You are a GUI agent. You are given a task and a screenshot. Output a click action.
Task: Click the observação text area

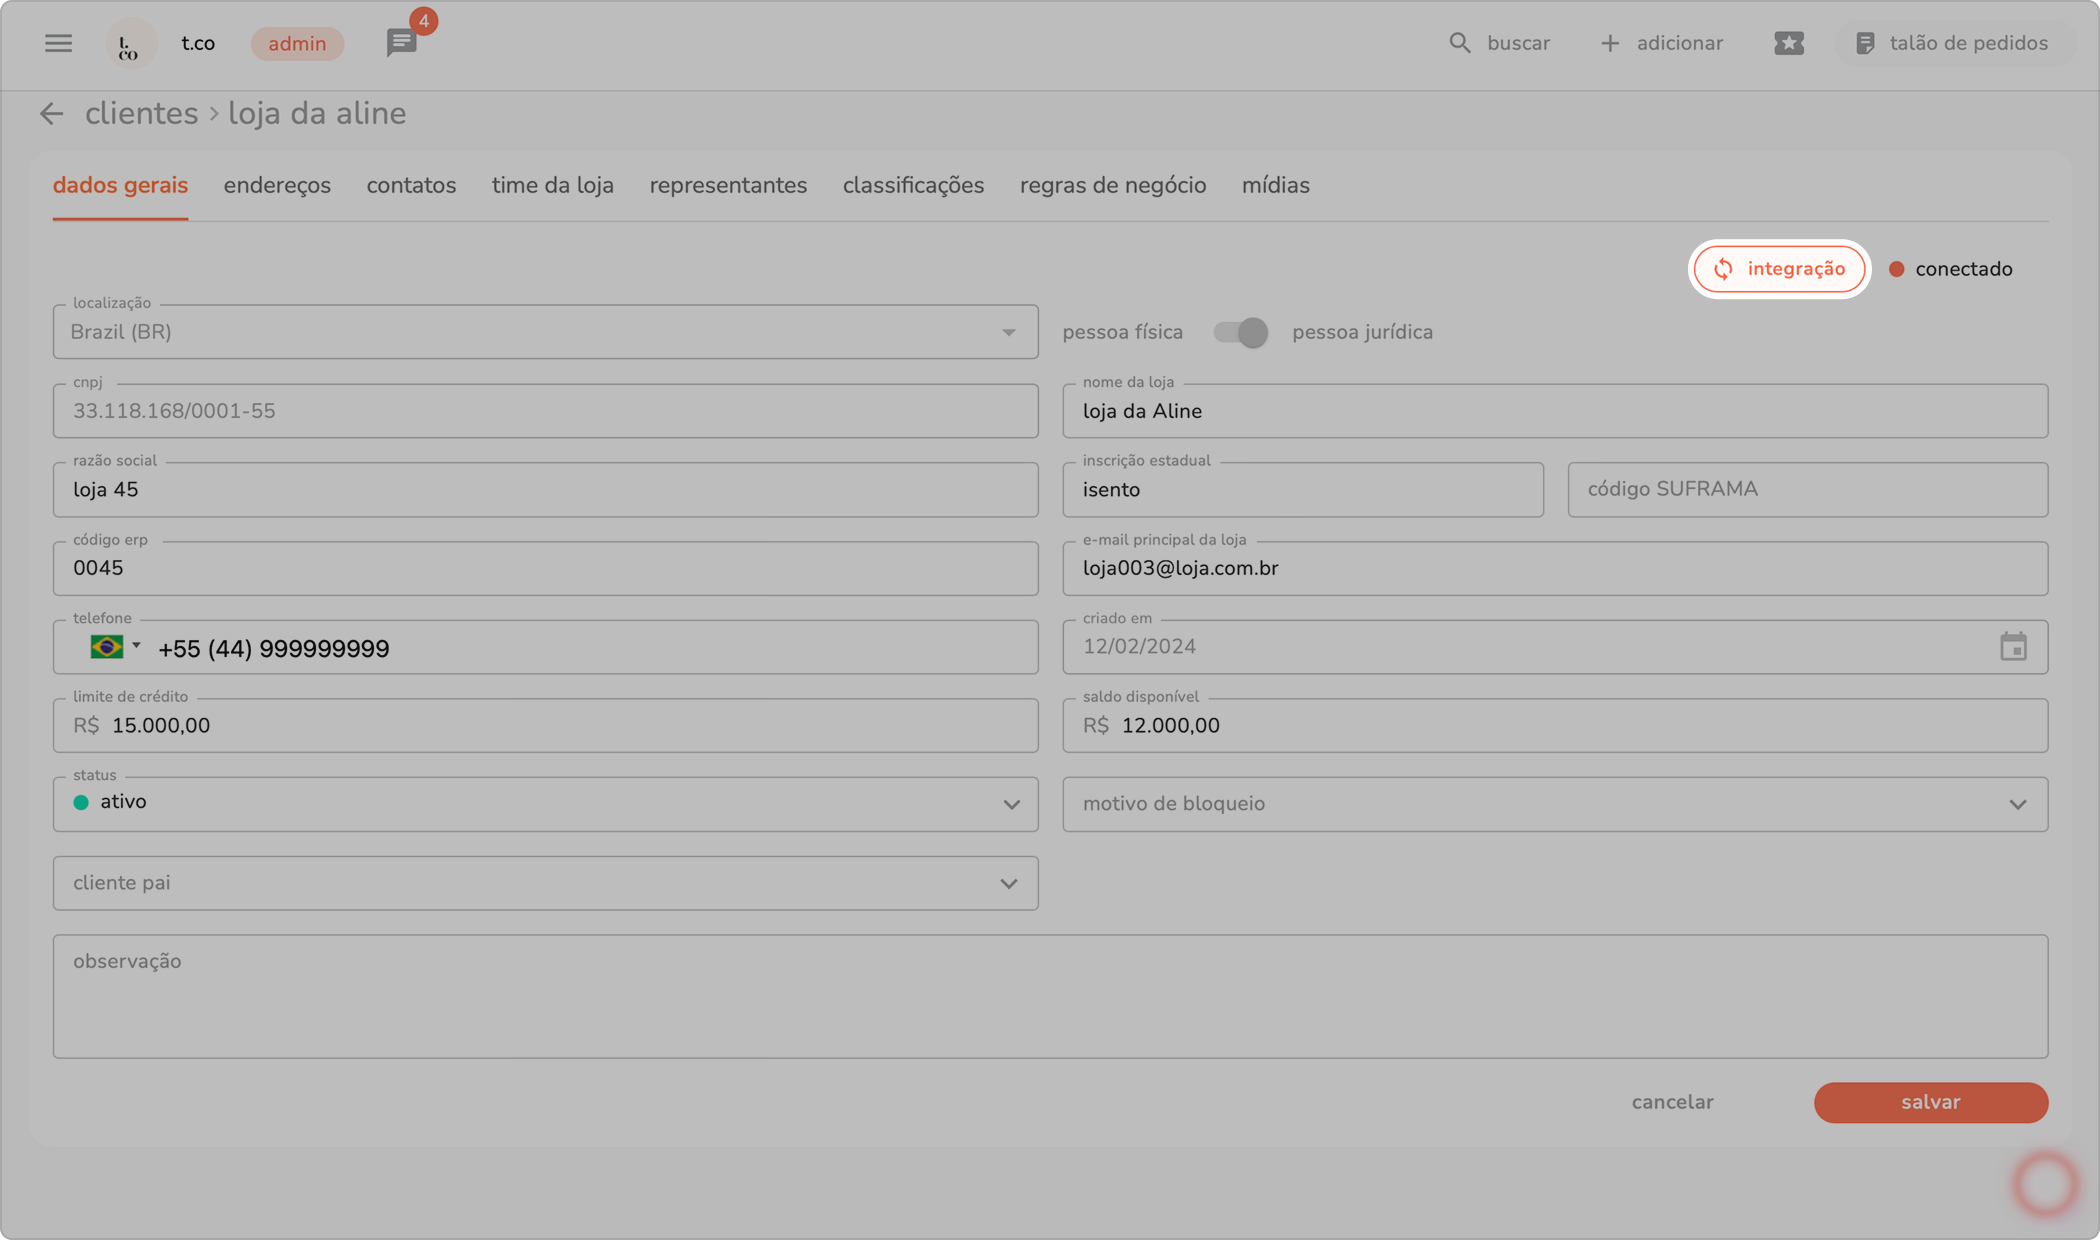coord(1050,996)
